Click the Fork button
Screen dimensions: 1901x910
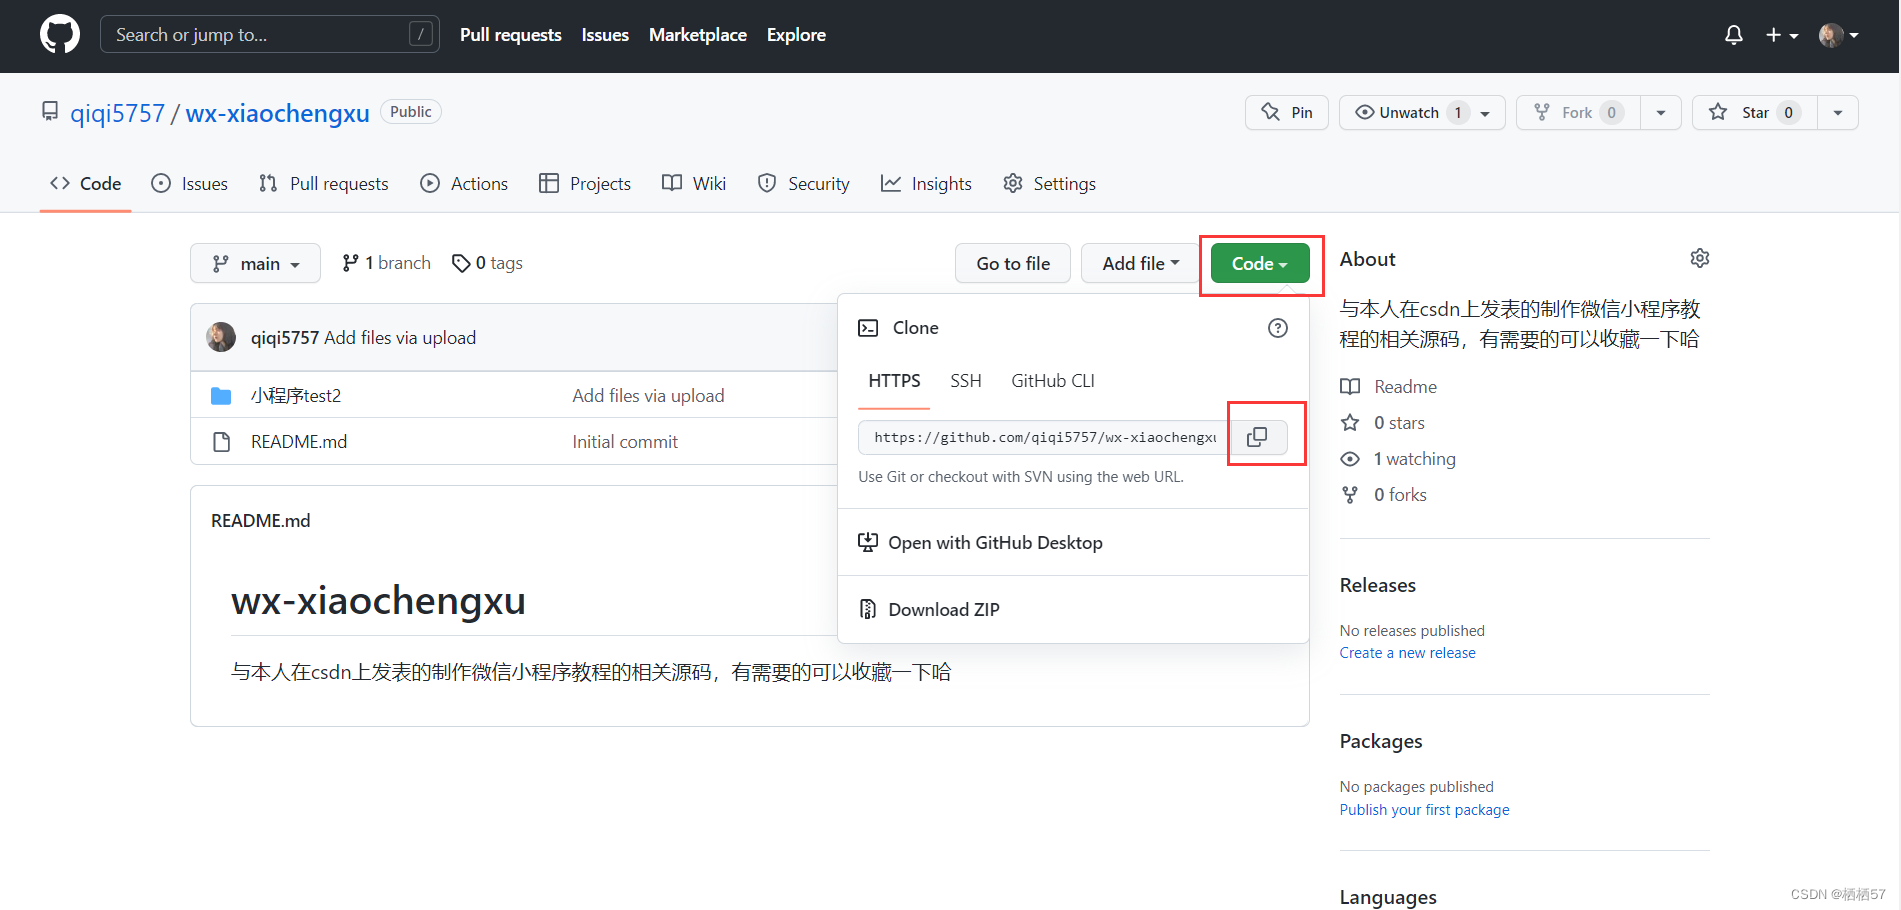click(1578, 112)
